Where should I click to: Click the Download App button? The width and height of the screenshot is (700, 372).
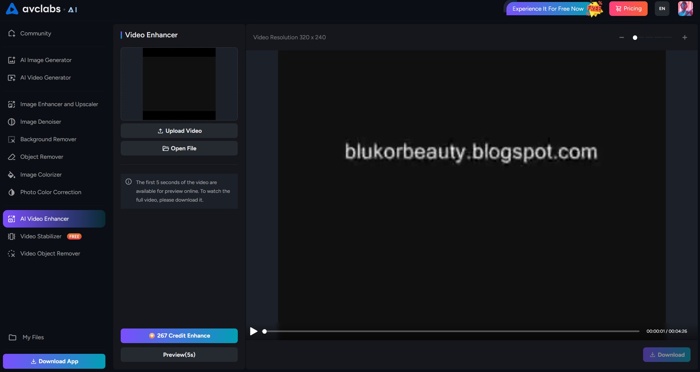(54, 361)
